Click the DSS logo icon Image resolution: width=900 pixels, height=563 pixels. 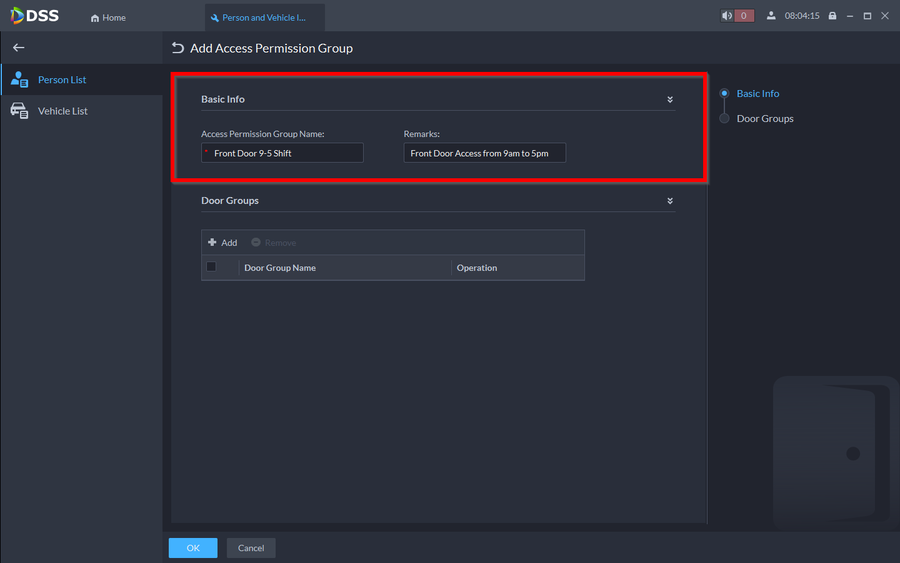click(x=18, y=16)
